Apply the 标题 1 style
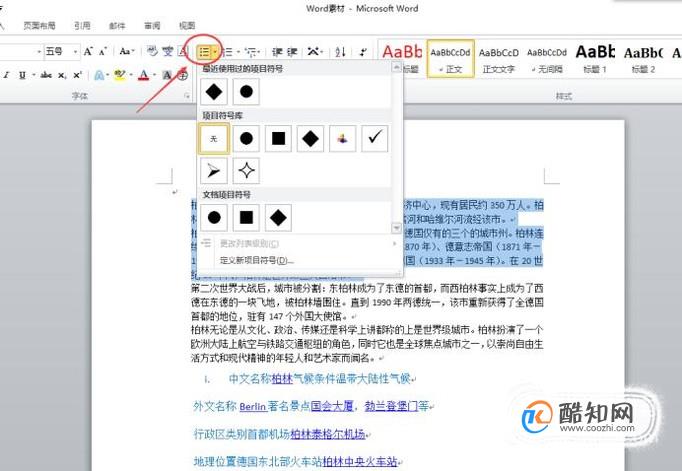Screen dimensions: 682x471 click(595, 59)
